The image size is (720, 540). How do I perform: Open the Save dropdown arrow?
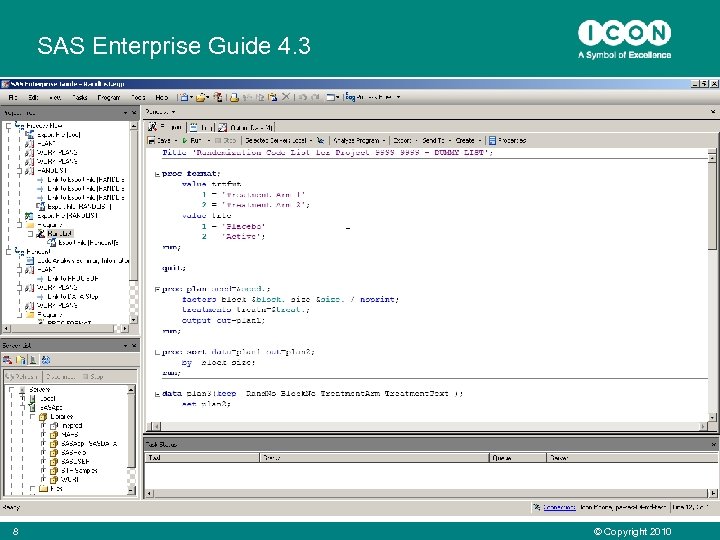(175, 141)
